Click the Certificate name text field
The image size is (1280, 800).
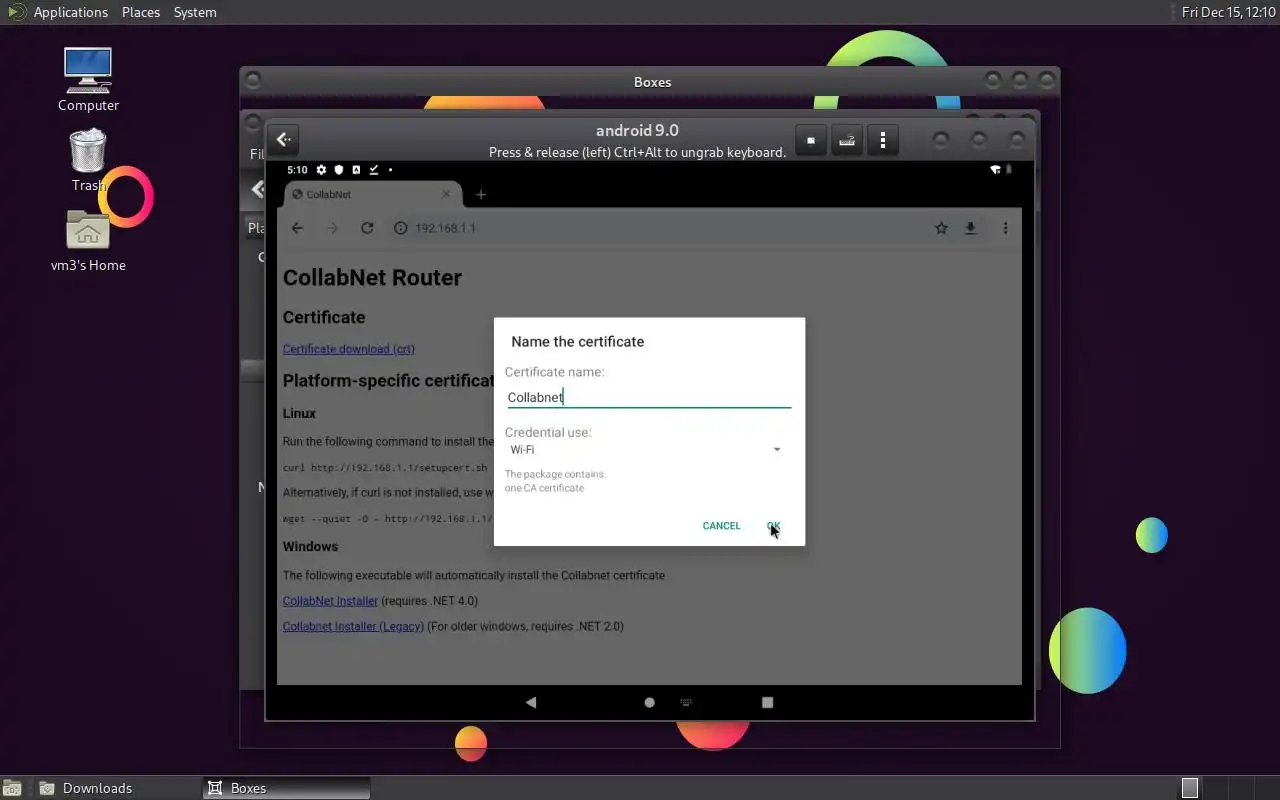pos(648,397)
